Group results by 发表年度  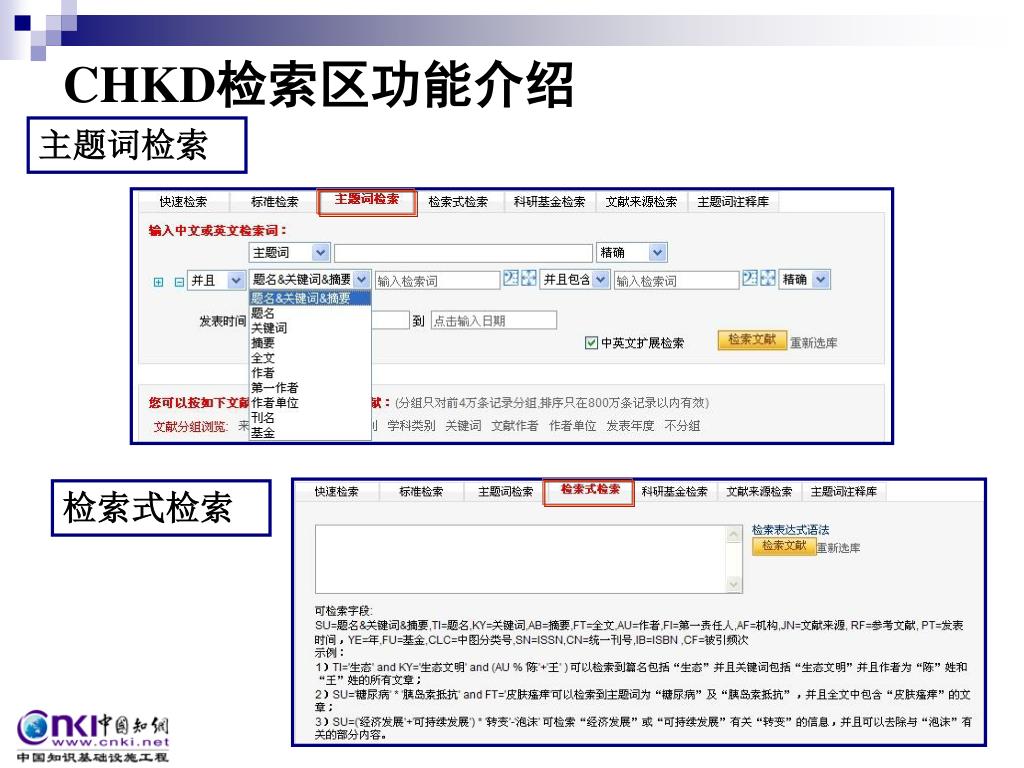coord(630,426)
